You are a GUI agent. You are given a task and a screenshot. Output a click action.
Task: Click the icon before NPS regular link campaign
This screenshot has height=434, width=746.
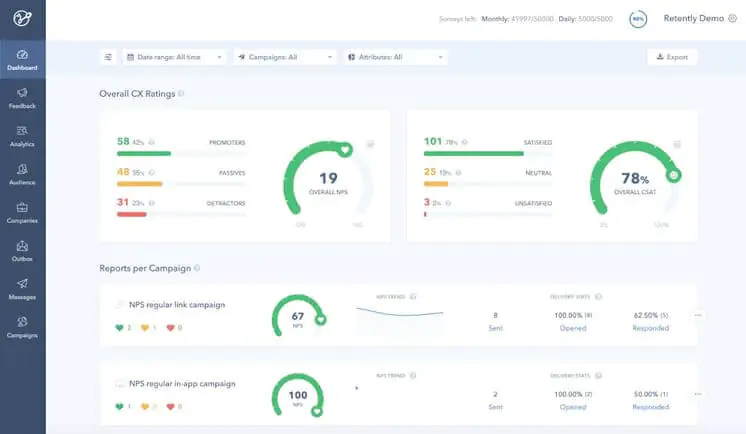120,305
